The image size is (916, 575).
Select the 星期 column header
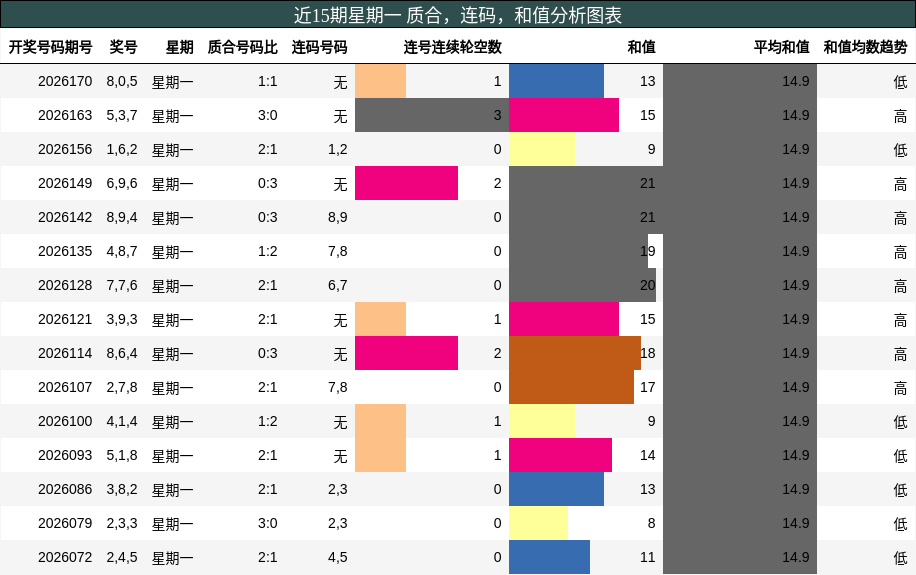pyautogui.click(x=179, y=47)
